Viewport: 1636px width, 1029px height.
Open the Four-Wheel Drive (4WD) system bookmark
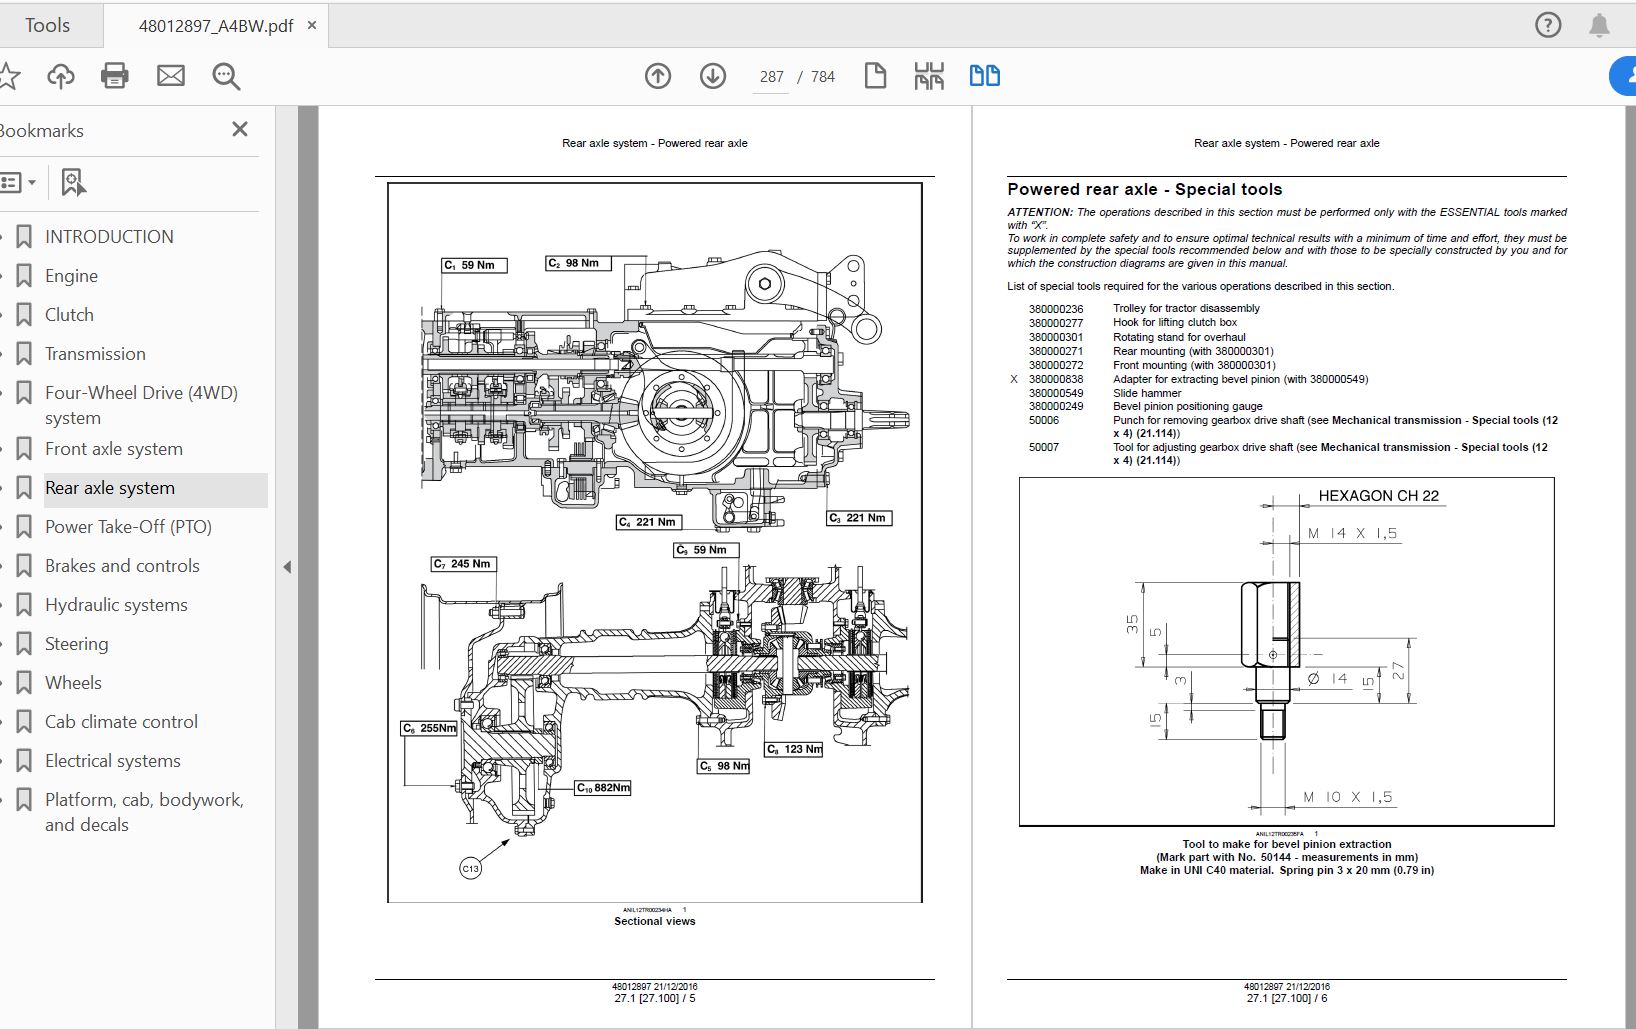click(141, 405)
